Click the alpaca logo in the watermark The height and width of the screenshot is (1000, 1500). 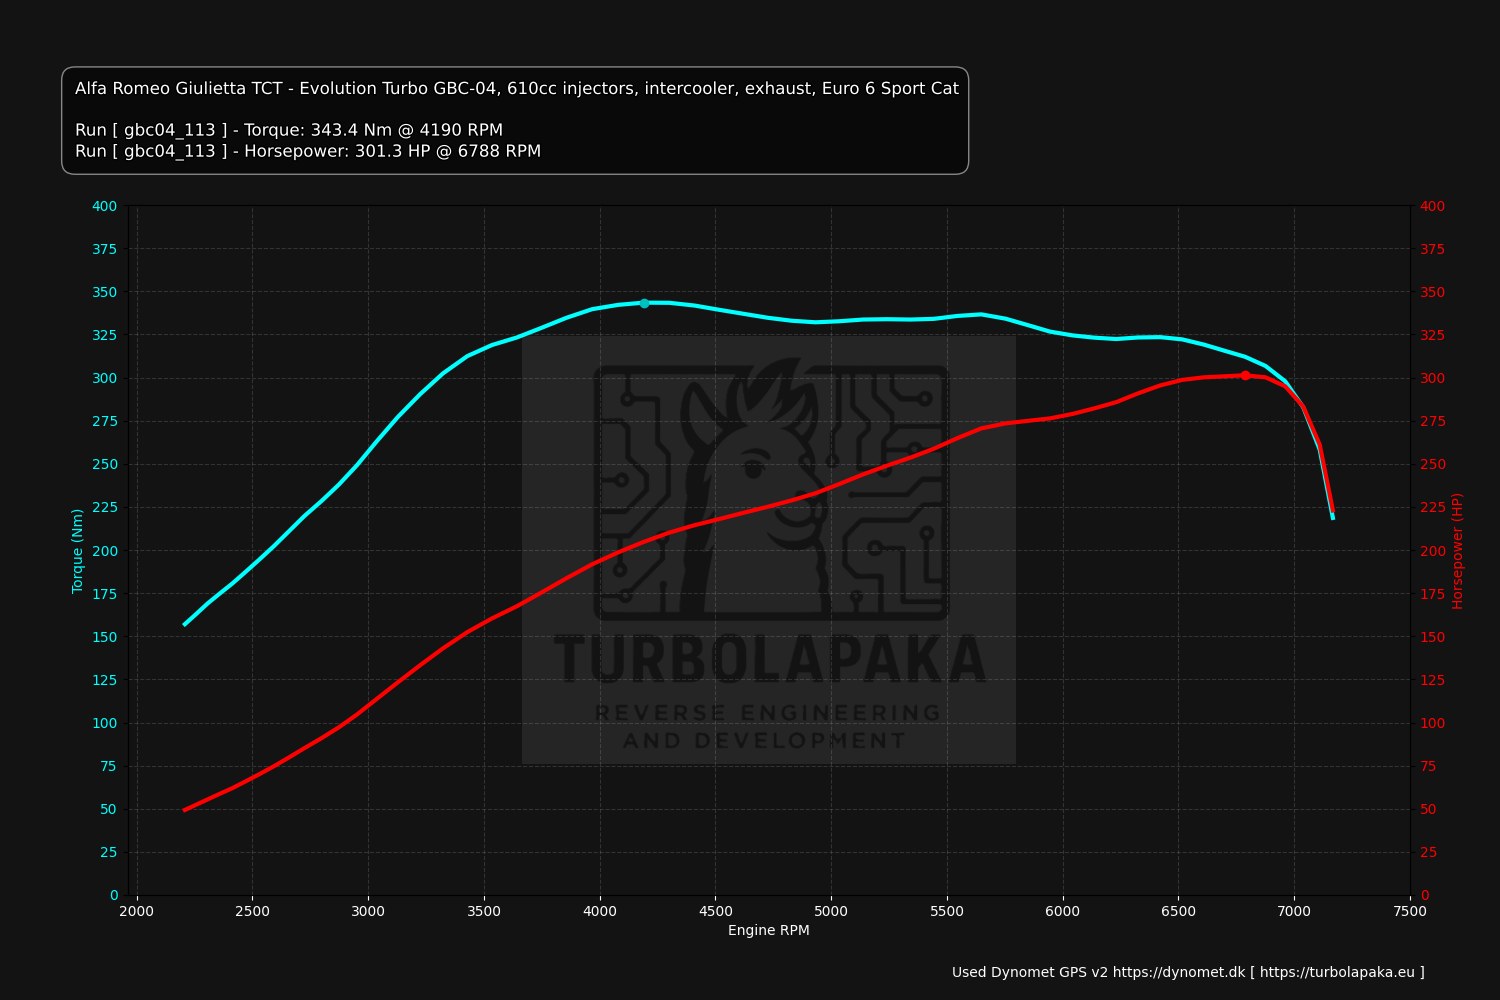click(769, 490)
